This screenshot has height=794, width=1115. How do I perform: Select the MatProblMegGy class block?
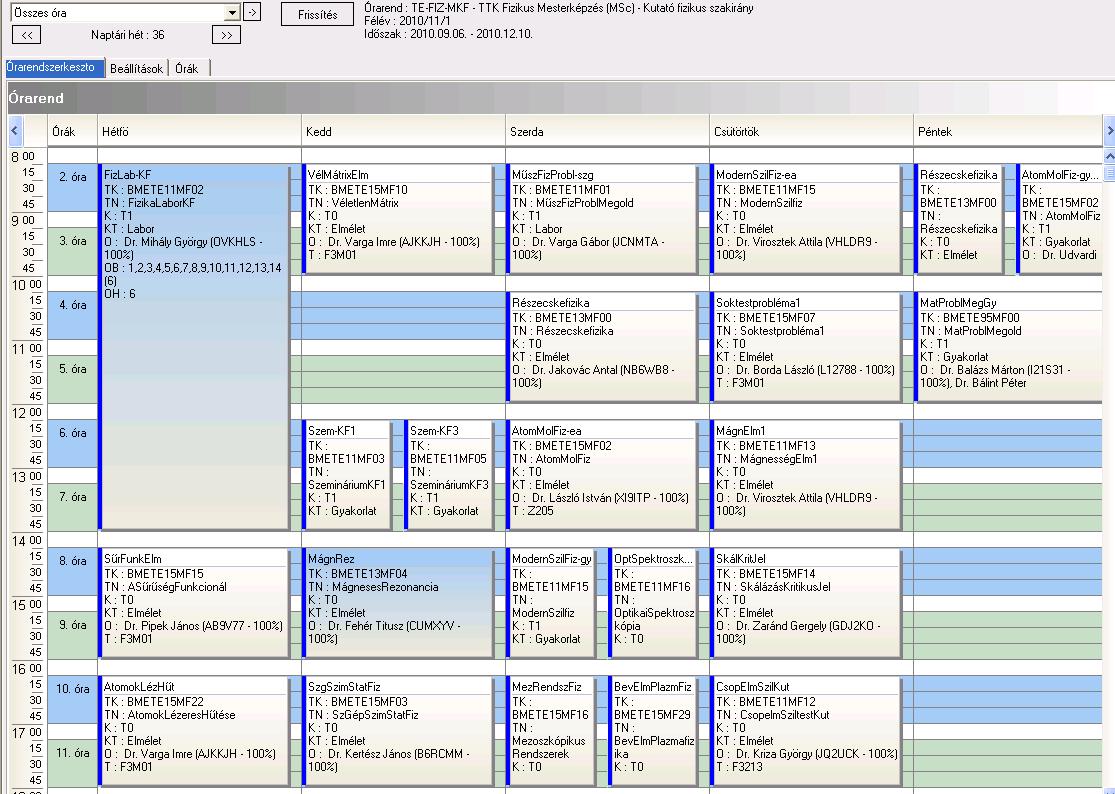(x=1009, y=348)
